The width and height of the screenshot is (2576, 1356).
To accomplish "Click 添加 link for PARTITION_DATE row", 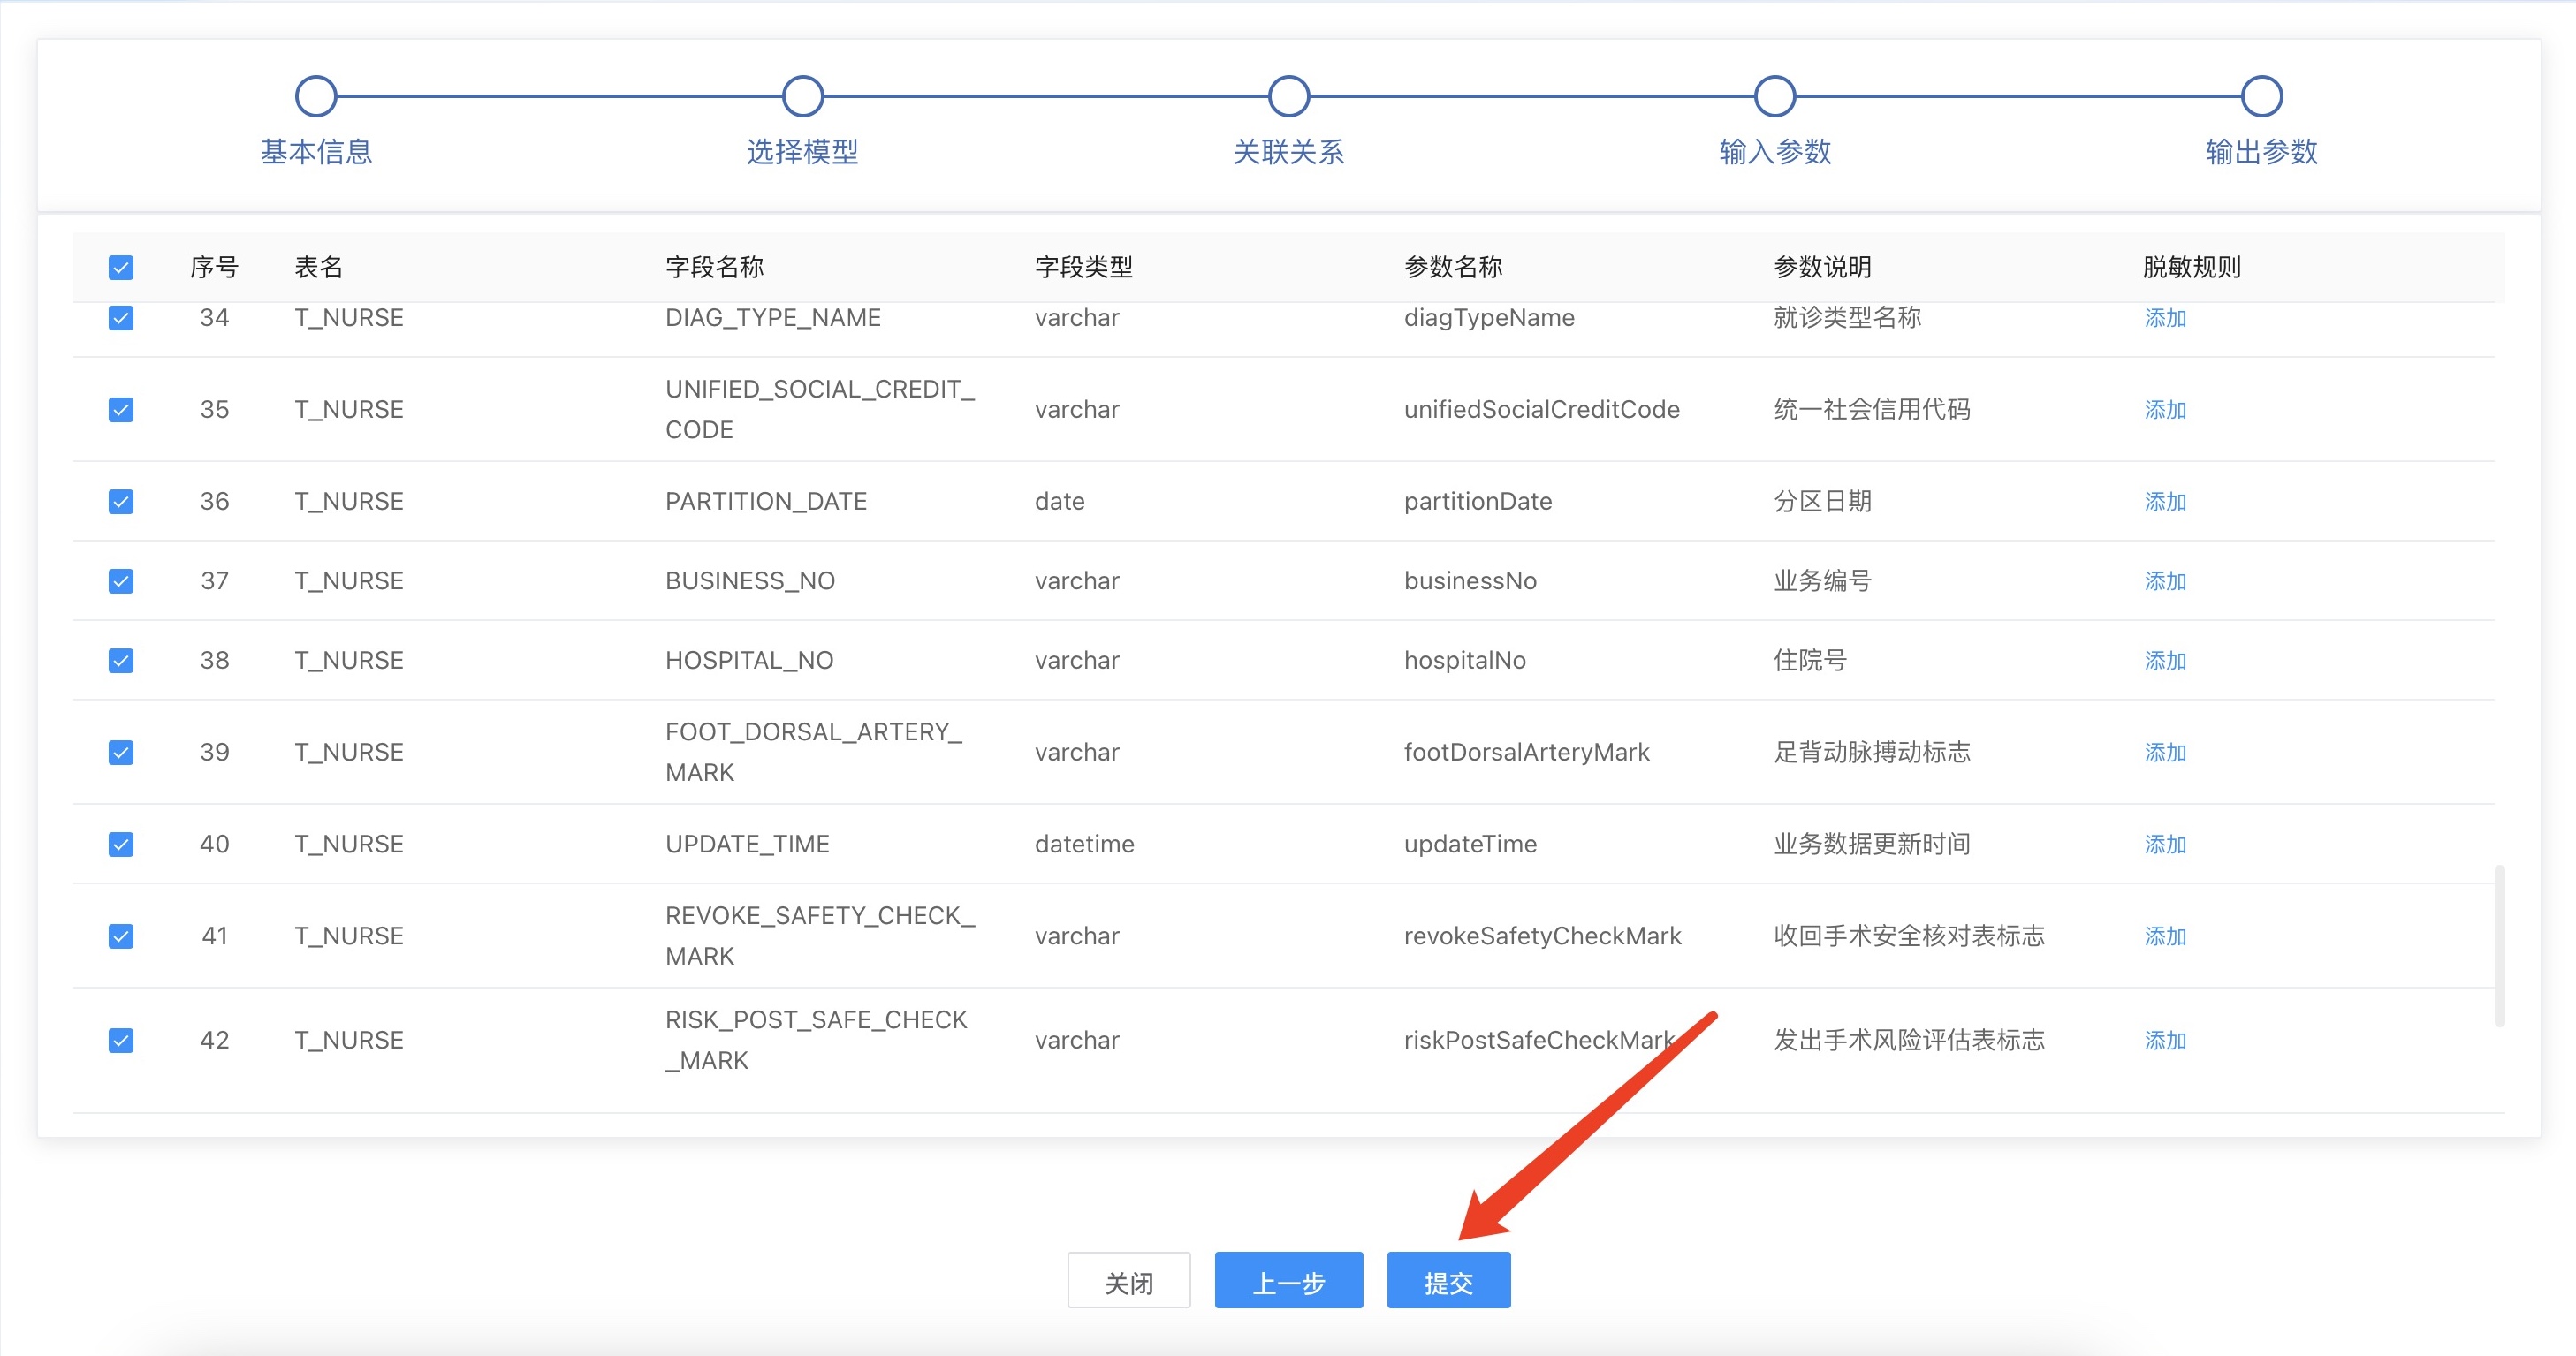I will point(2164,502).
